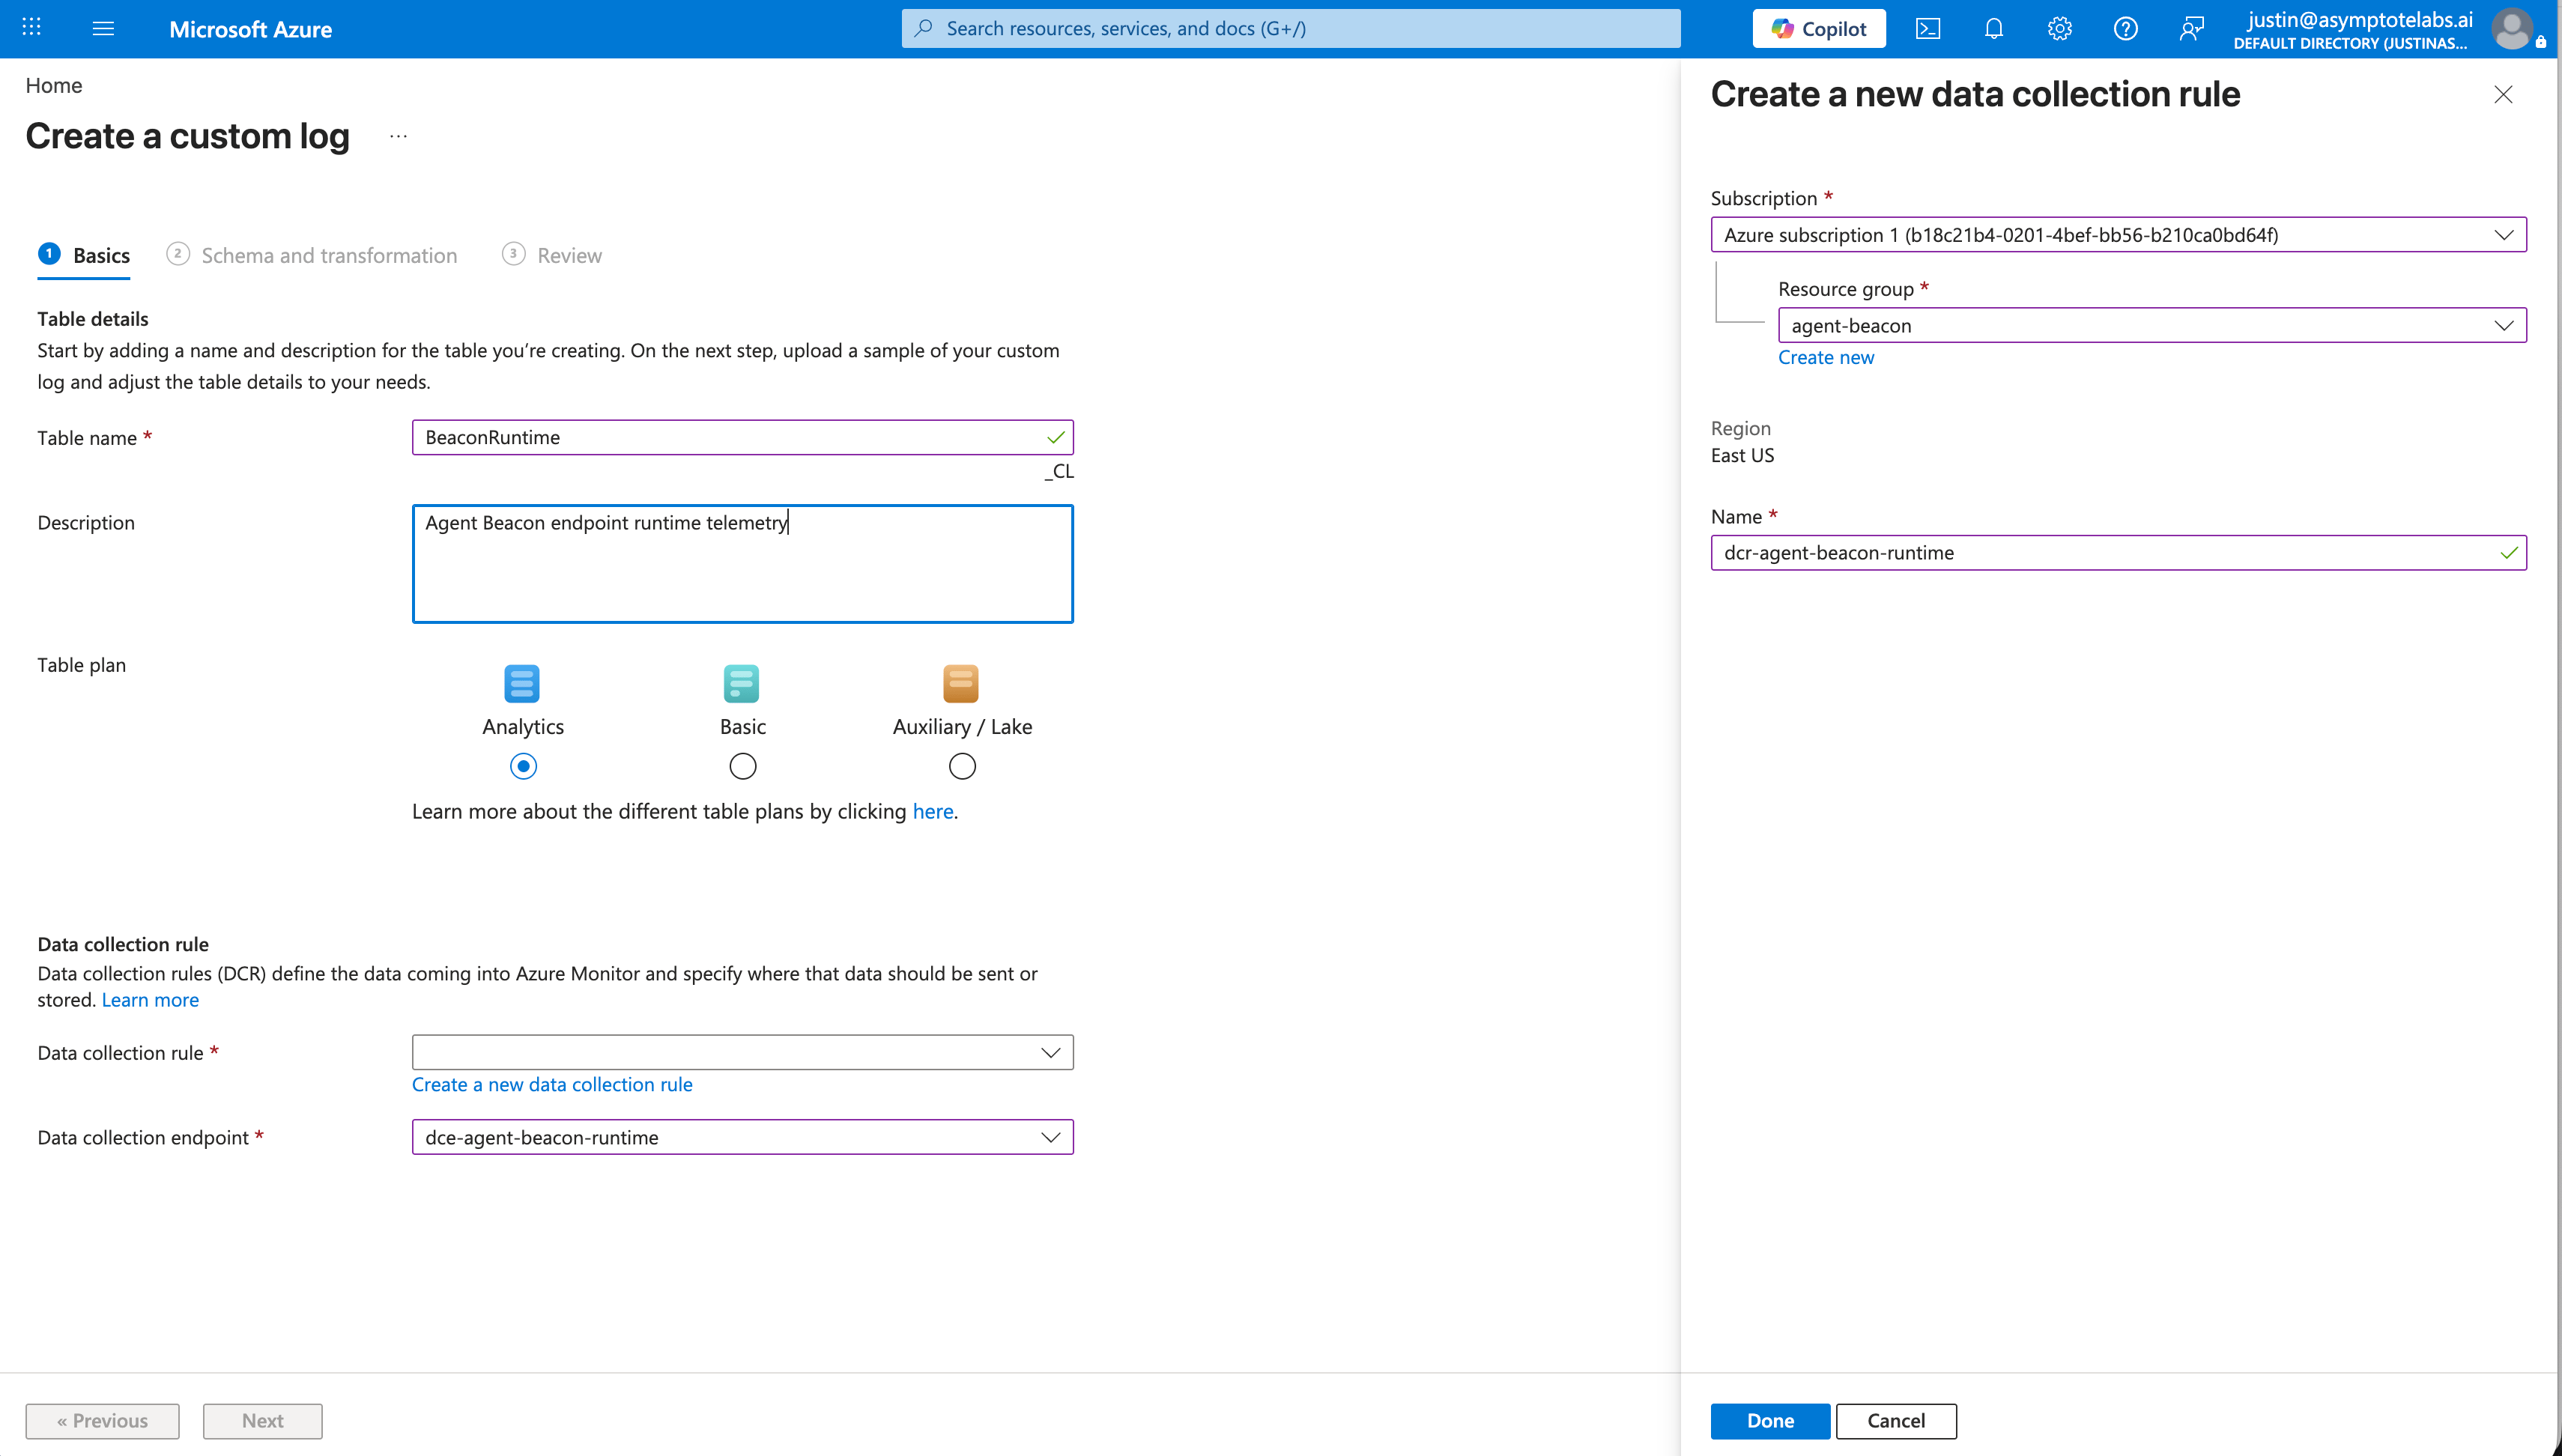2562x1456 pixels.
Task: Click the here link about table plans
Action: (x=933, y=811)
